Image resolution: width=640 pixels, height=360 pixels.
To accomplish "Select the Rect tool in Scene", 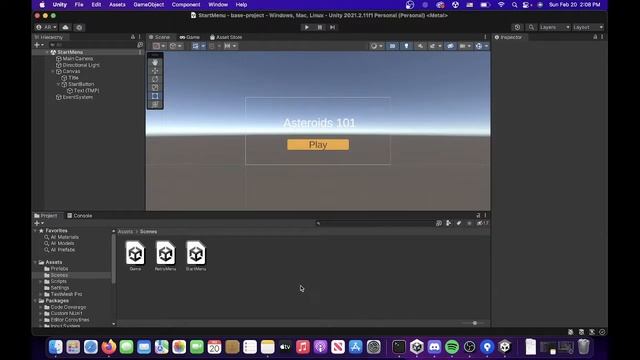I will pos(155,96).
